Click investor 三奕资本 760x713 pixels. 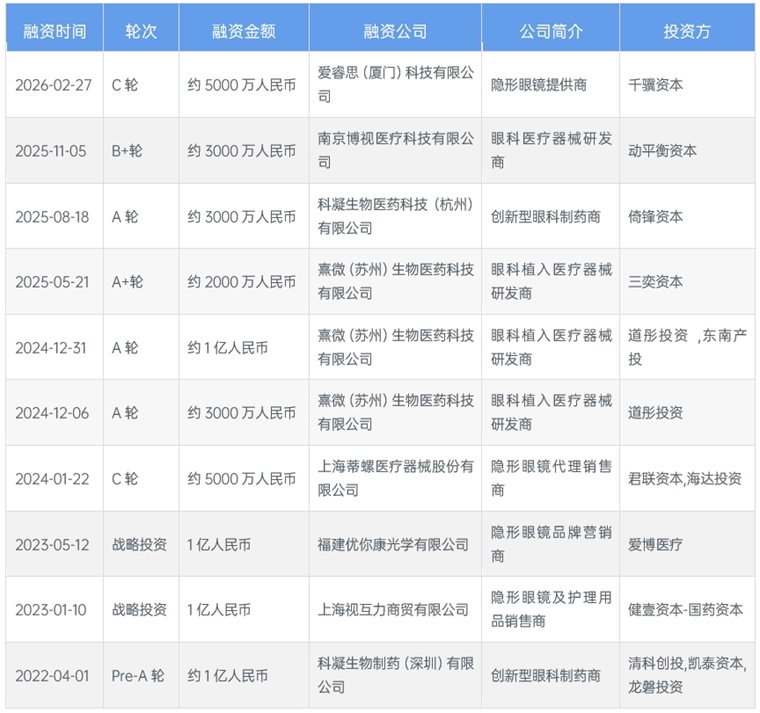pos(655,282)
